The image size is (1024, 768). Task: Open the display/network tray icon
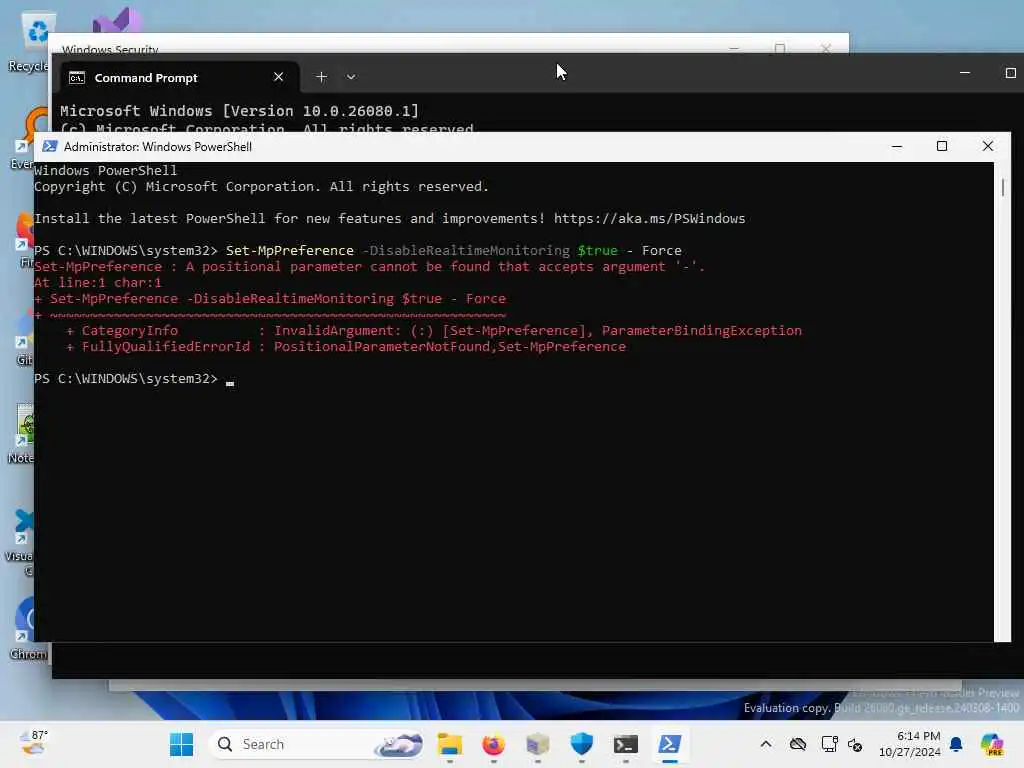[829, 744]
